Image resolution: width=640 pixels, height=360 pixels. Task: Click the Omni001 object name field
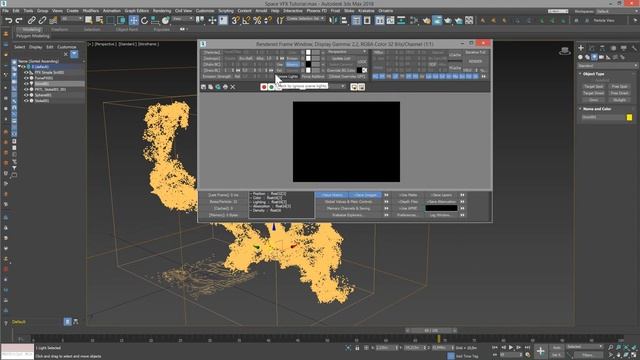coord(602,117)
